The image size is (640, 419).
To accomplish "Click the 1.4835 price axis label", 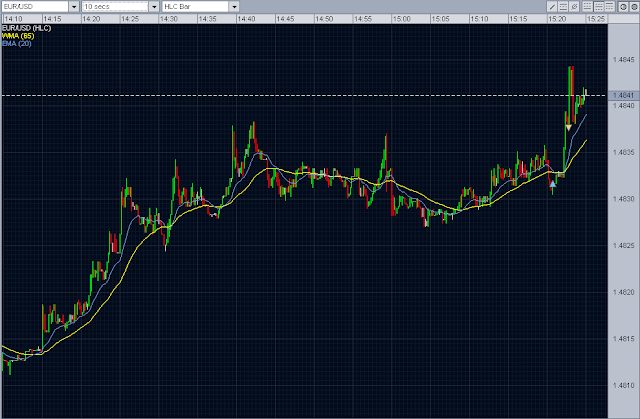I will pyautogui.click(x=623, y=152).
